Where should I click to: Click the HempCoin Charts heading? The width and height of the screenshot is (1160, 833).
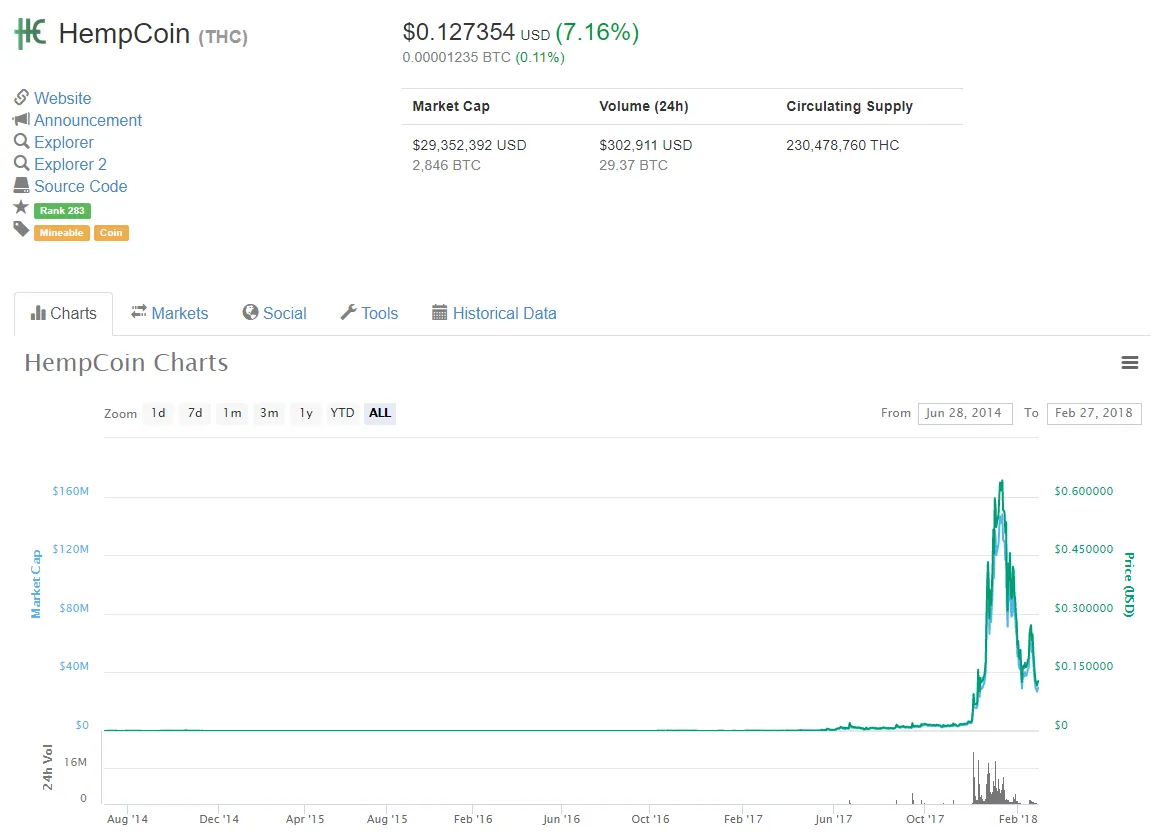coord(127,362)
